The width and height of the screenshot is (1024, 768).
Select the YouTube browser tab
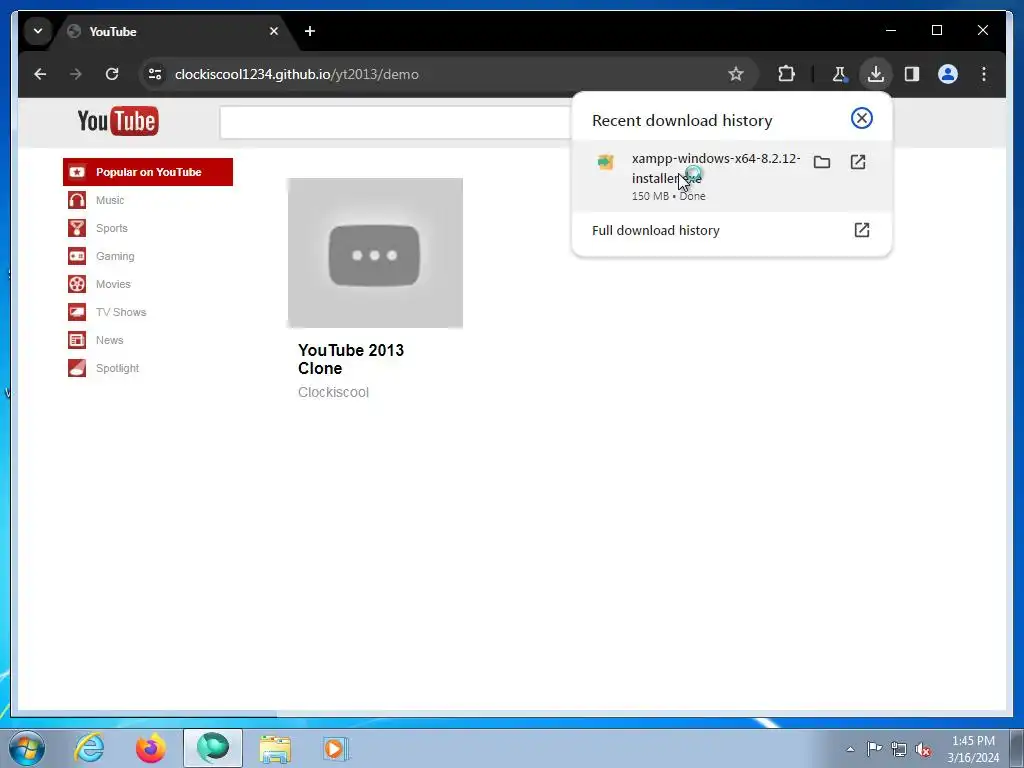(x=174, y=31)
